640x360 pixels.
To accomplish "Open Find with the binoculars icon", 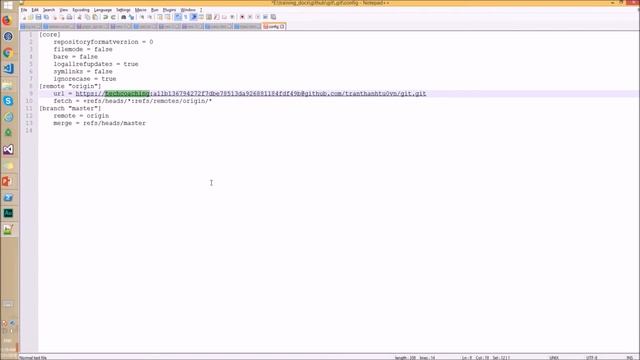I will click(x=123, y=17).
